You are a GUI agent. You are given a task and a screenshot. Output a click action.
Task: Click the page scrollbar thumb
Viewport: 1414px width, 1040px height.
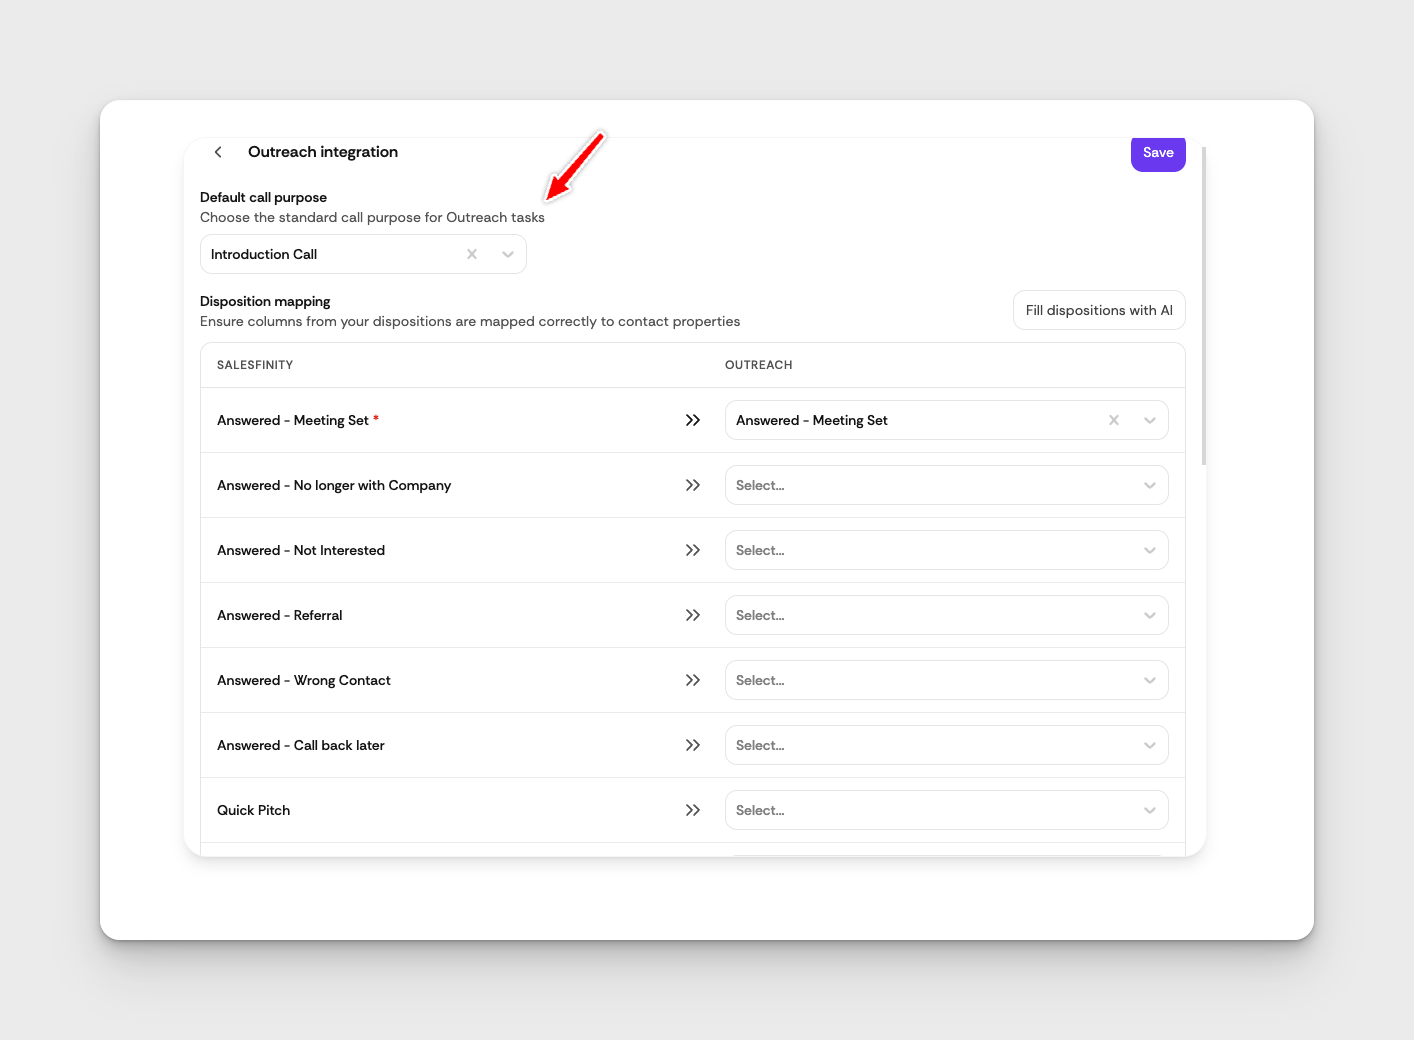[1204, 305]
